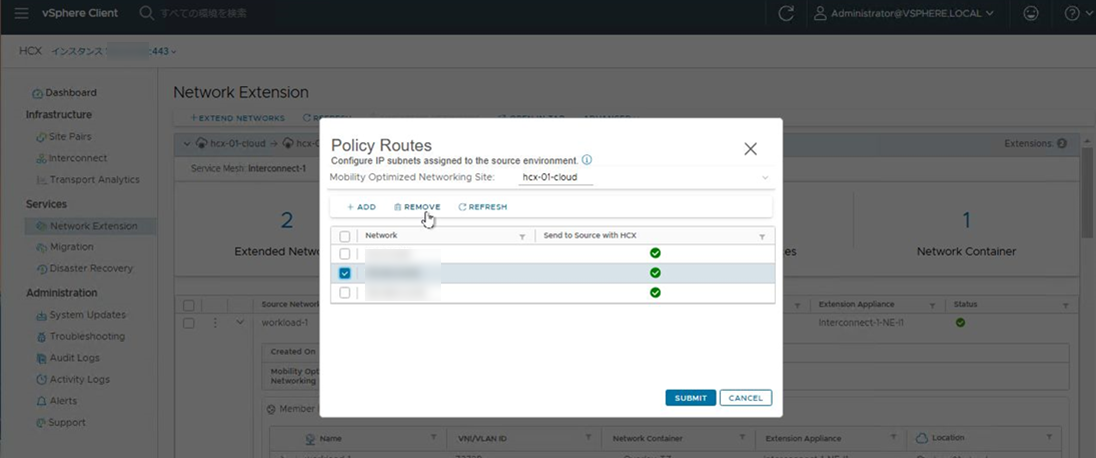
Task: Click the CANCEL button
Action: 746,398
